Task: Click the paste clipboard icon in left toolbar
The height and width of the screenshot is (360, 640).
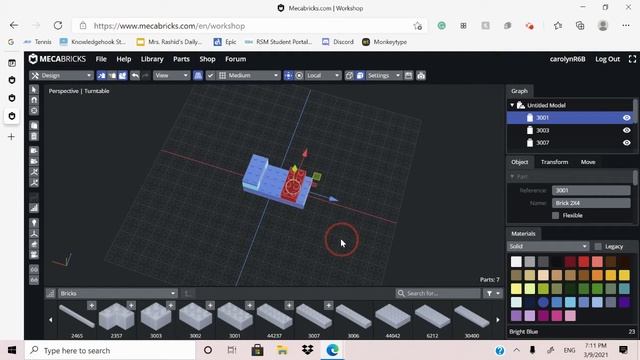Action: (x=34, y=136)
